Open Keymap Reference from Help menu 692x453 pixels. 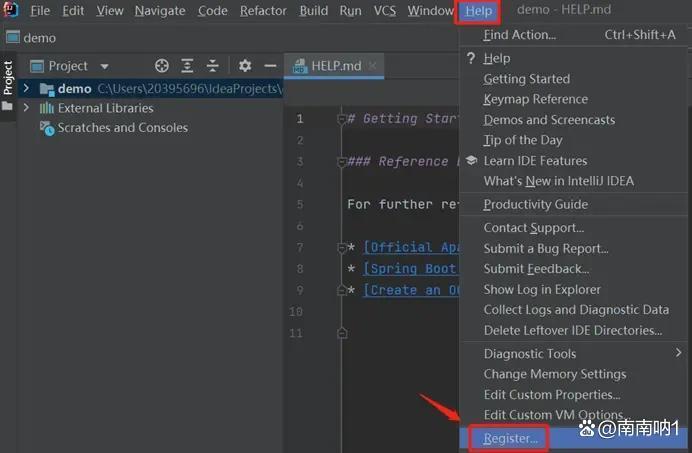[574, 99]
